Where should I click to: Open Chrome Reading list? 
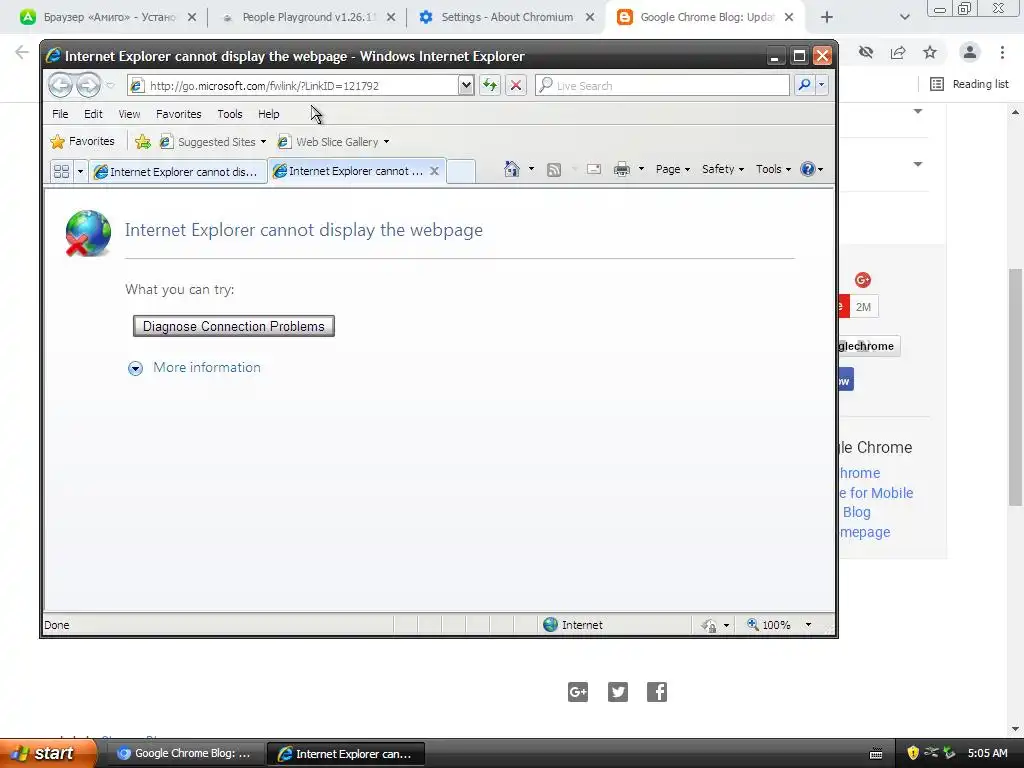click(x=969, y=84)
